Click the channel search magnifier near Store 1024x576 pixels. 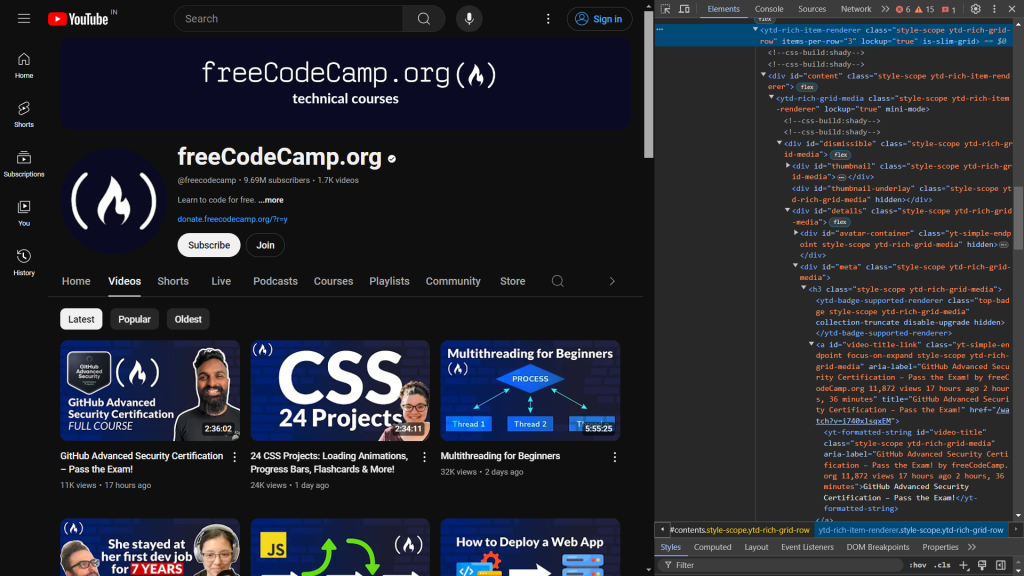pyautogui.click(x=557, y=282)
